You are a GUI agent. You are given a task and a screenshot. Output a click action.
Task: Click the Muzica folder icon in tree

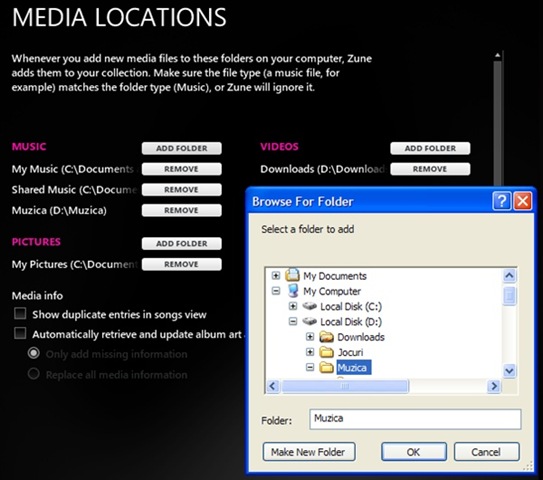coord(326,367)
